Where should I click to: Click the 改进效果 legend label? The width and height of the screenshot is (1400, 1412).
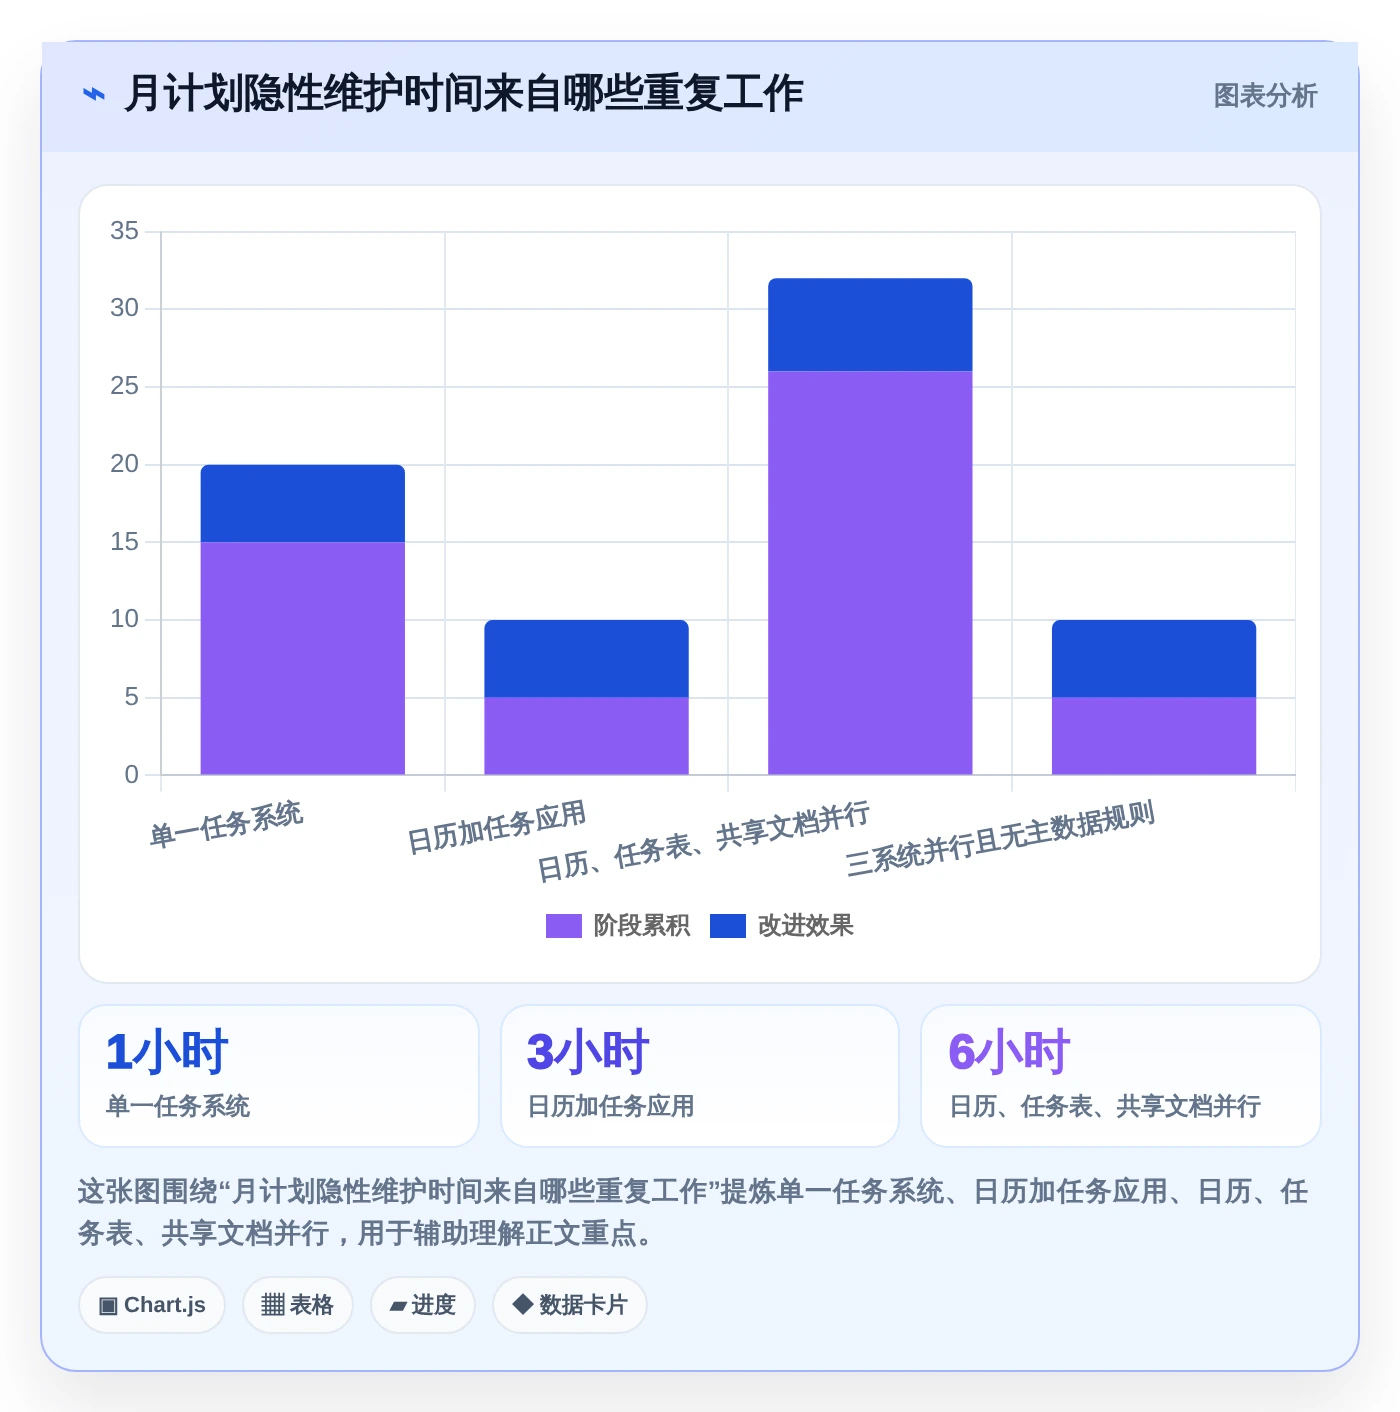(x=806, y=926)
